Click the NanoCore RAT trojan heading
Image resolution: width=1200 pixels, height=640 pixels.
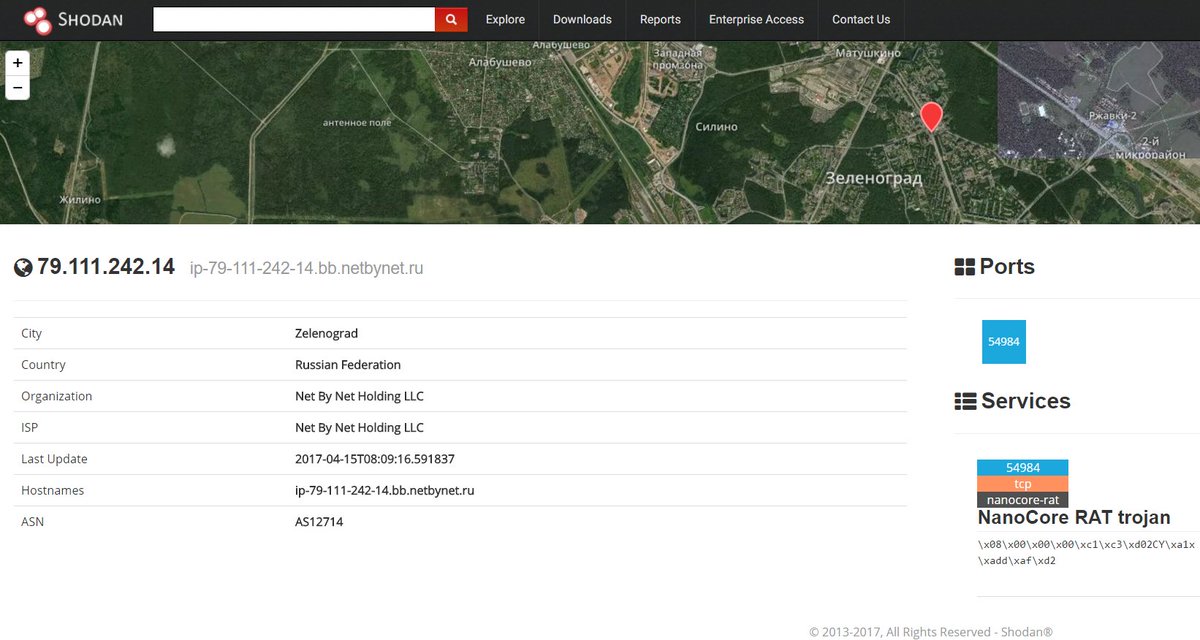tap(1074, 518)
